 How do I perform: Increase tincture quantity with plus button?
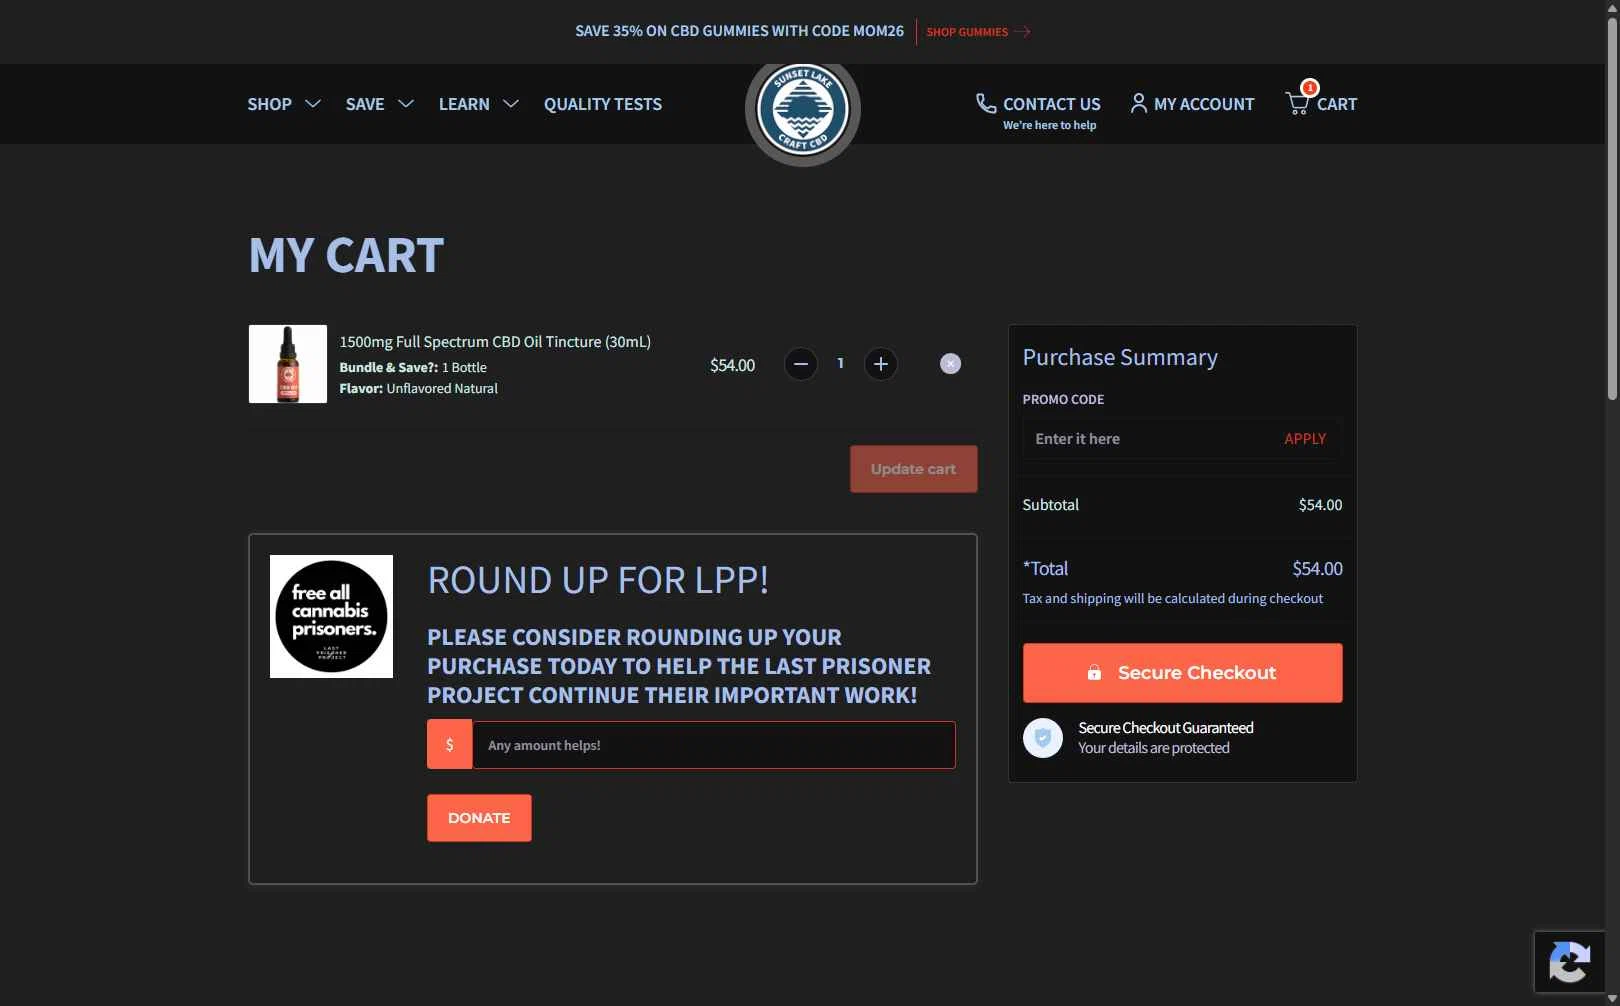coord(881,364)
